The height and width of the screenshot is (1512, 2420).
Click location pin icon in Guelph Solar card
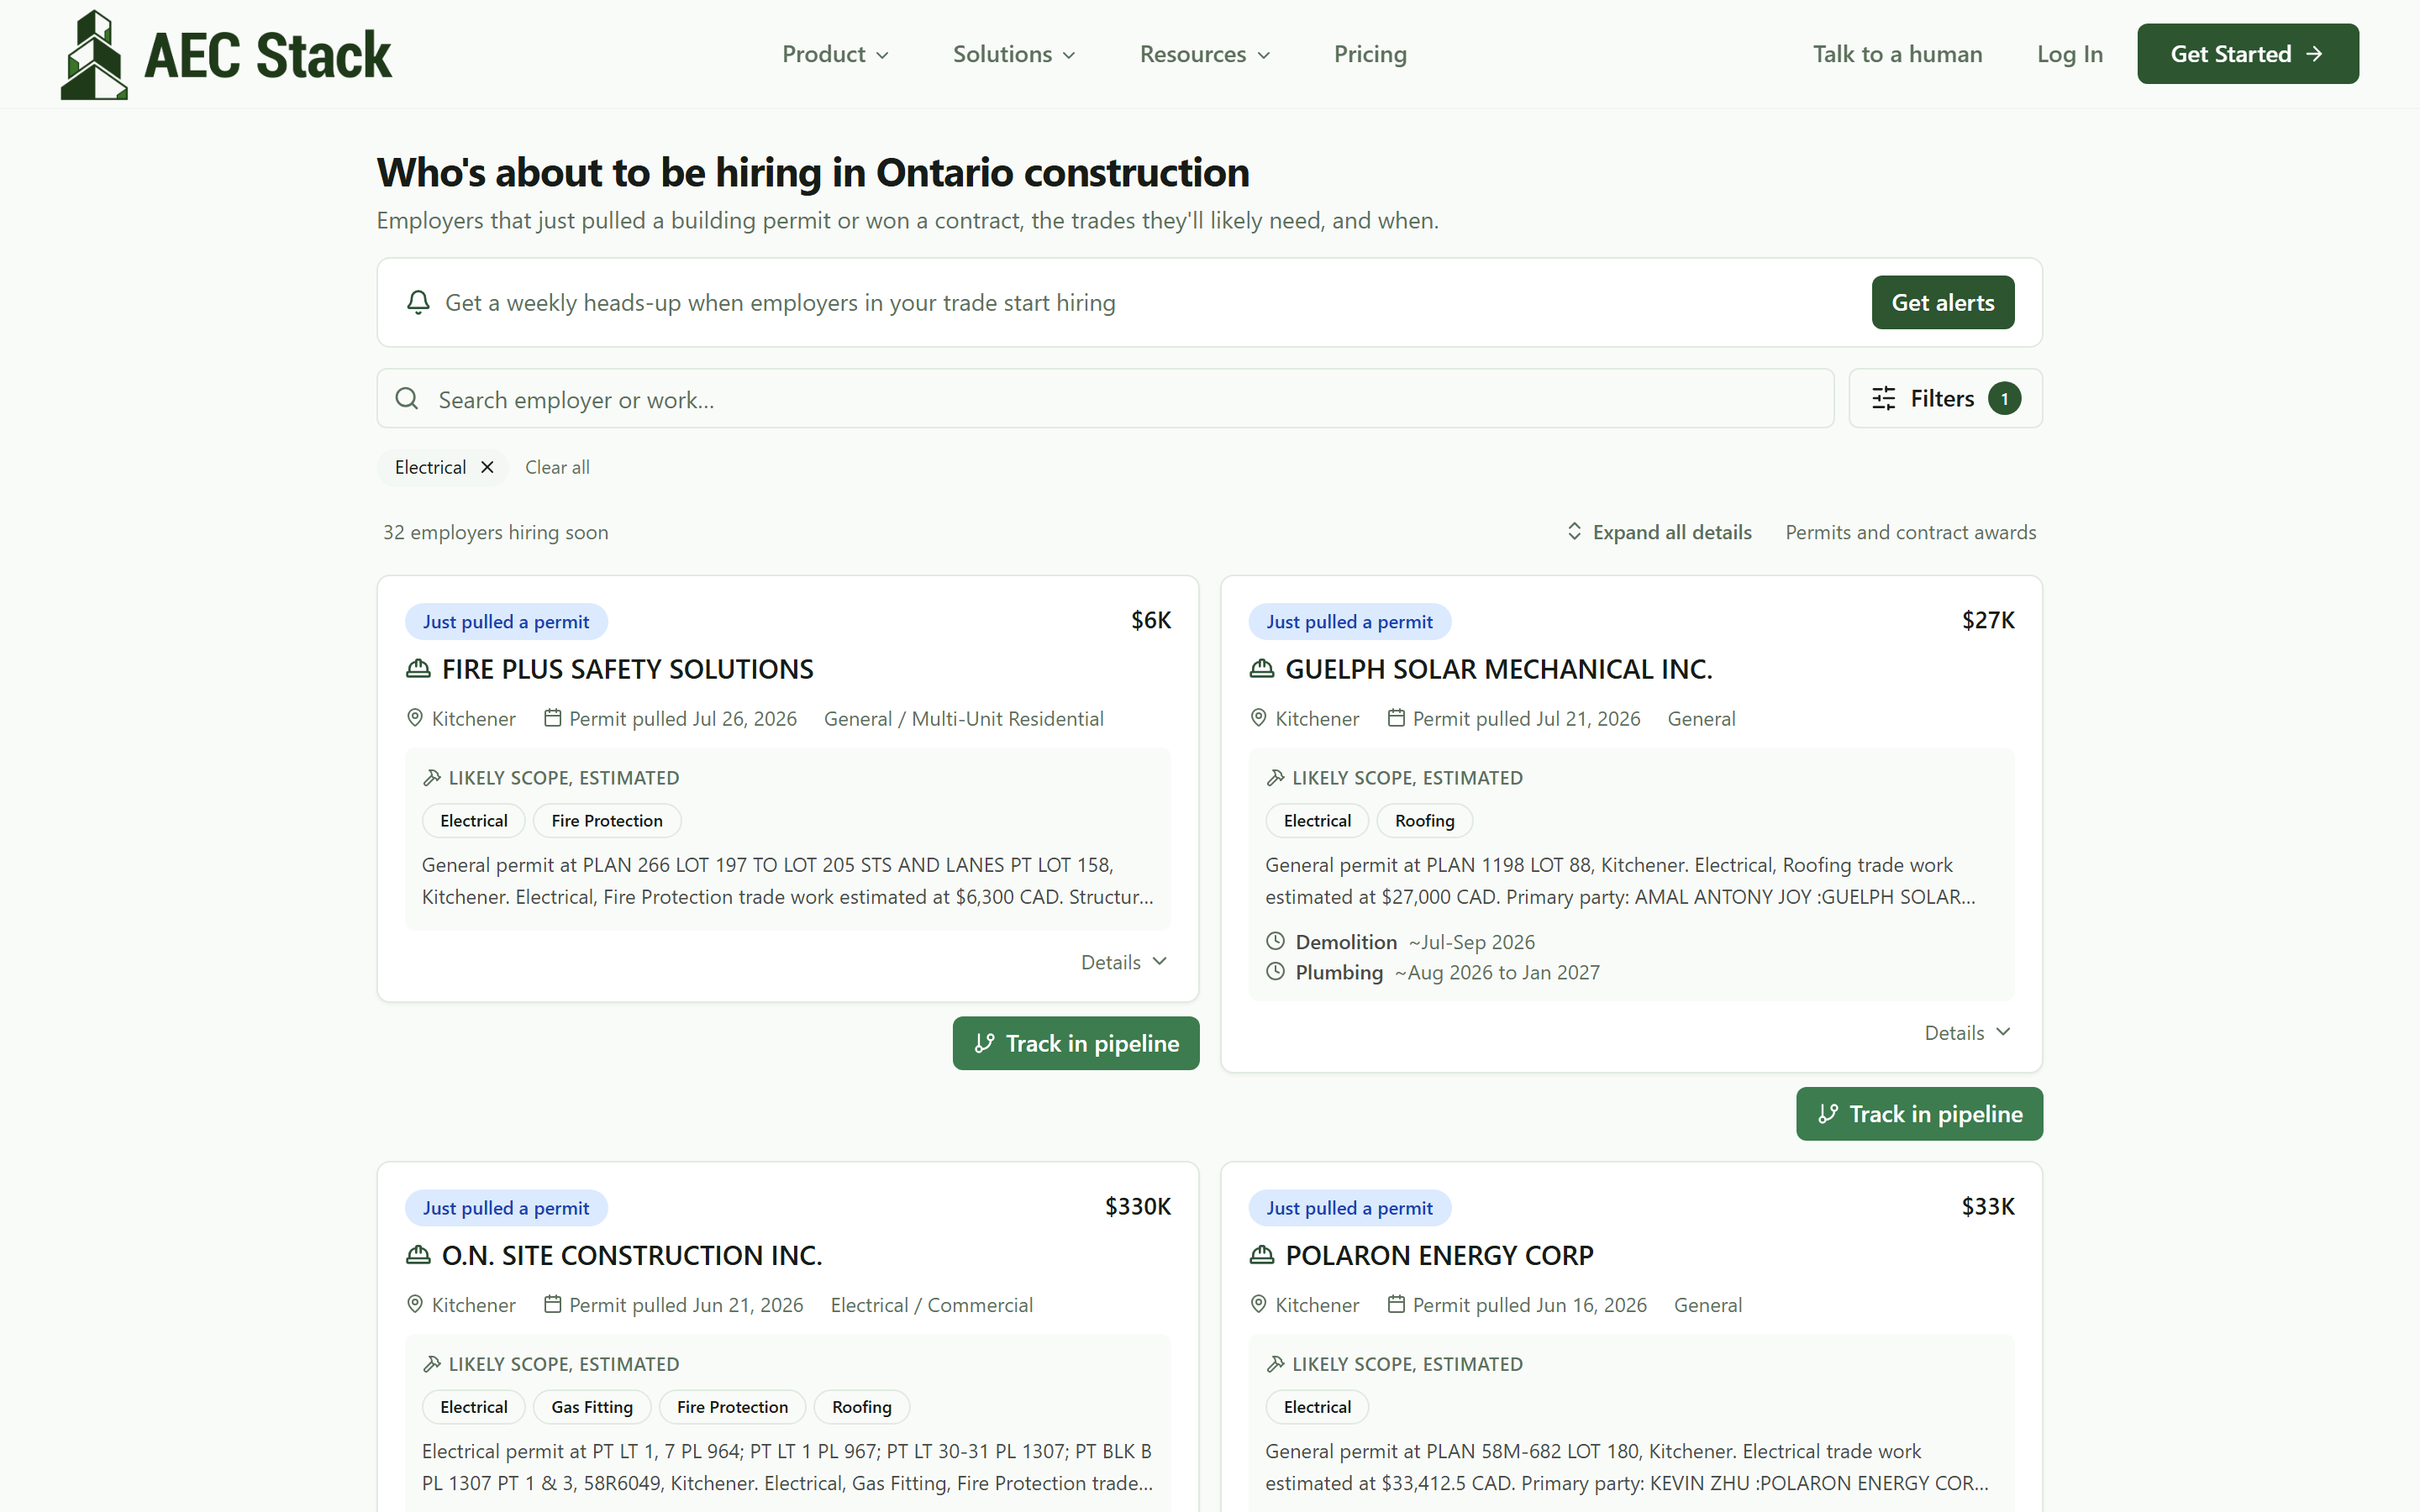(x=1259, y=718)
